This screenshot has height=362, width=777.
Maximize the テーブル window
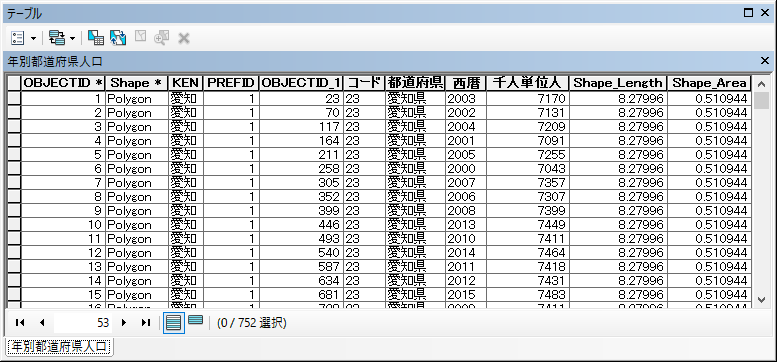click(x=748, y=13)
